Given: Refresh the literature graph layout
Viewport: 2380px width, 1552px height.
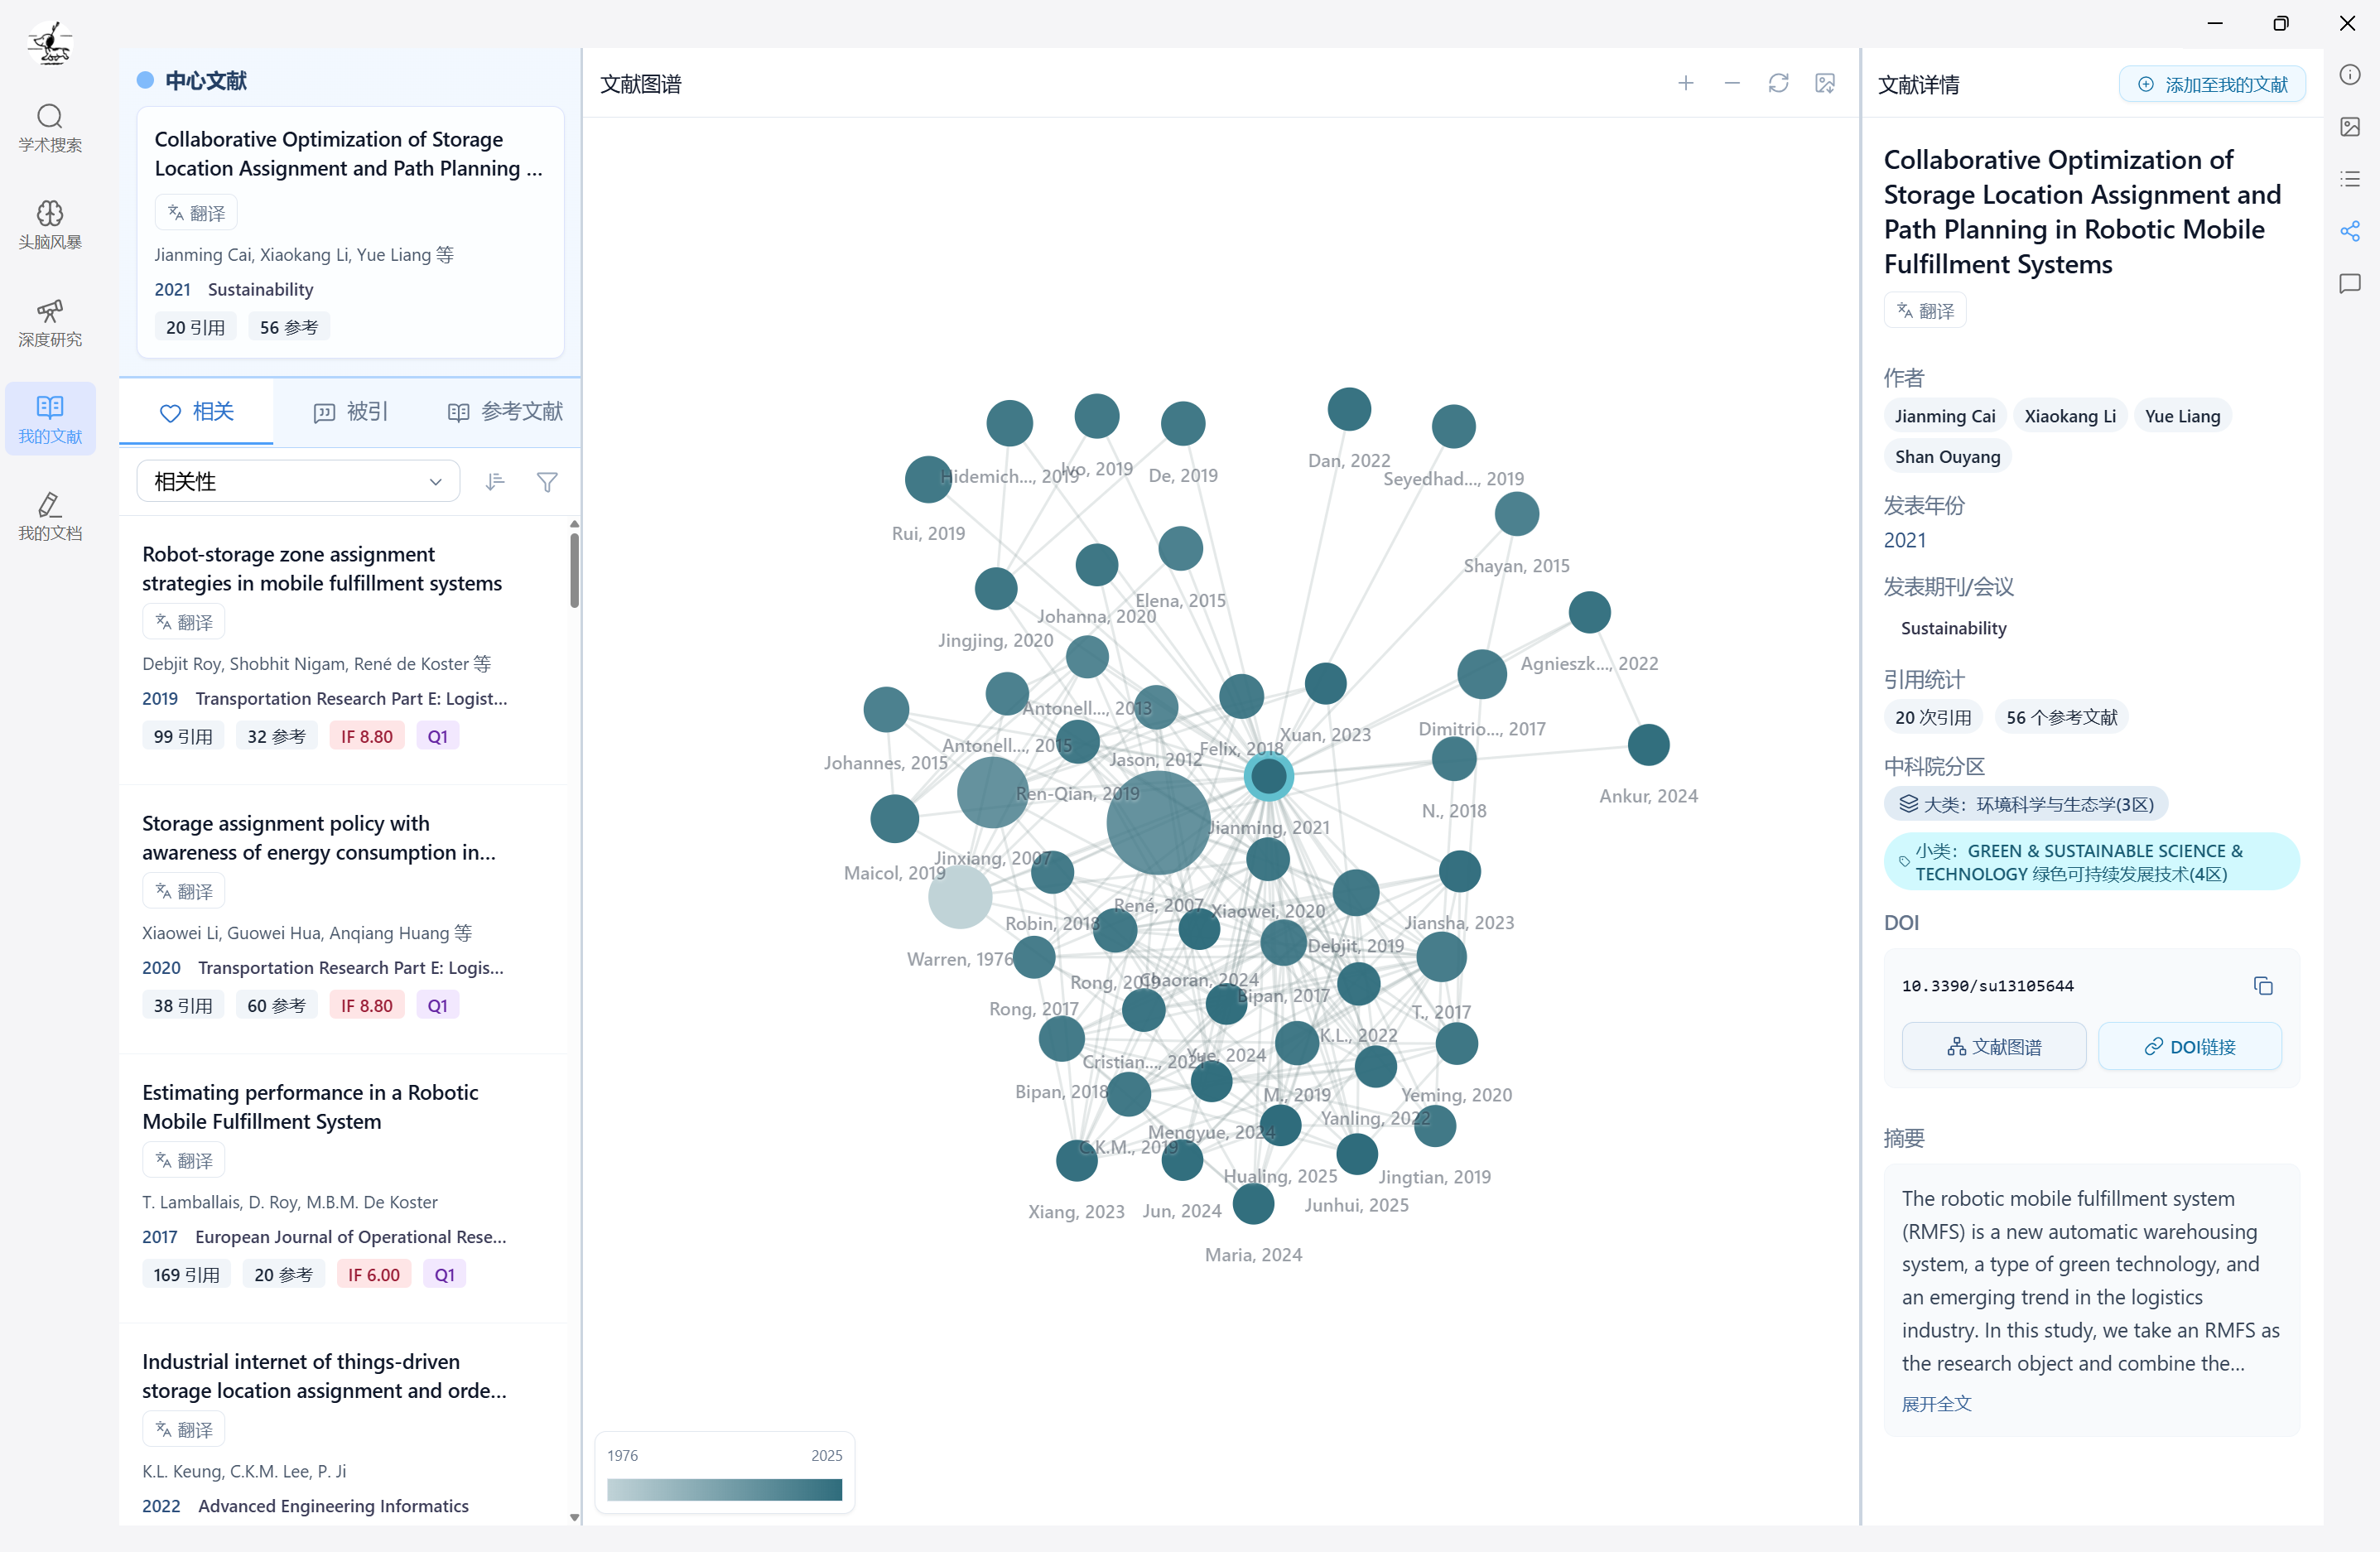Looking at the screenshot, I should click(x=1778, y=84).
